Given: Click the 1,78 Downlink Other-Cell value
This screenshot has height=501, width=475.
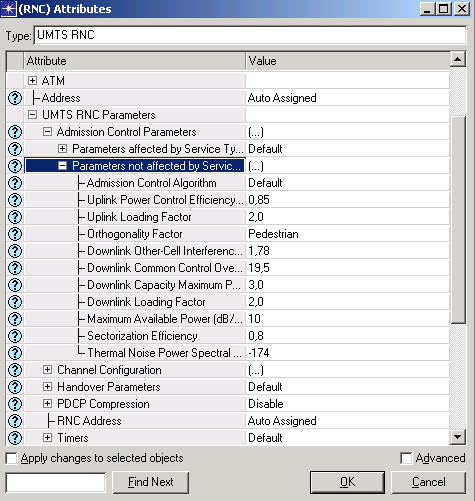Looking at the screenshot, I should point(259,251).
